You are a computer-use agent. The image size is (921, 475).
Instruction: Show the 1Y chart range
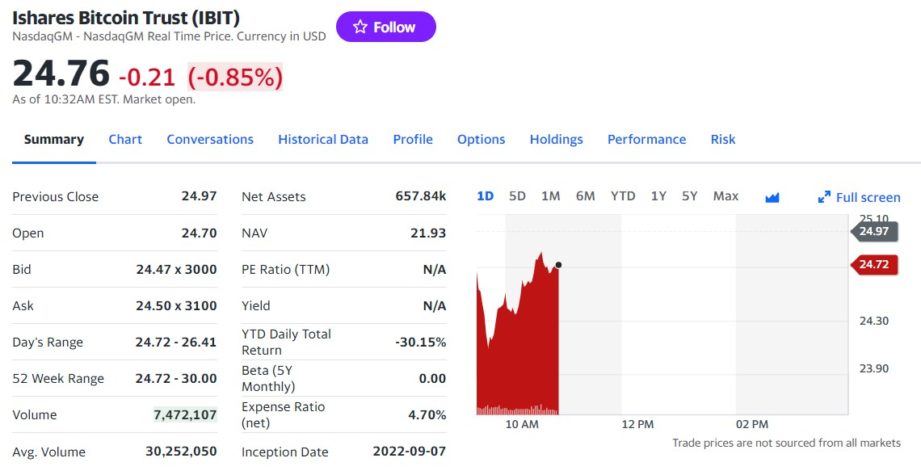pos(658,196)
